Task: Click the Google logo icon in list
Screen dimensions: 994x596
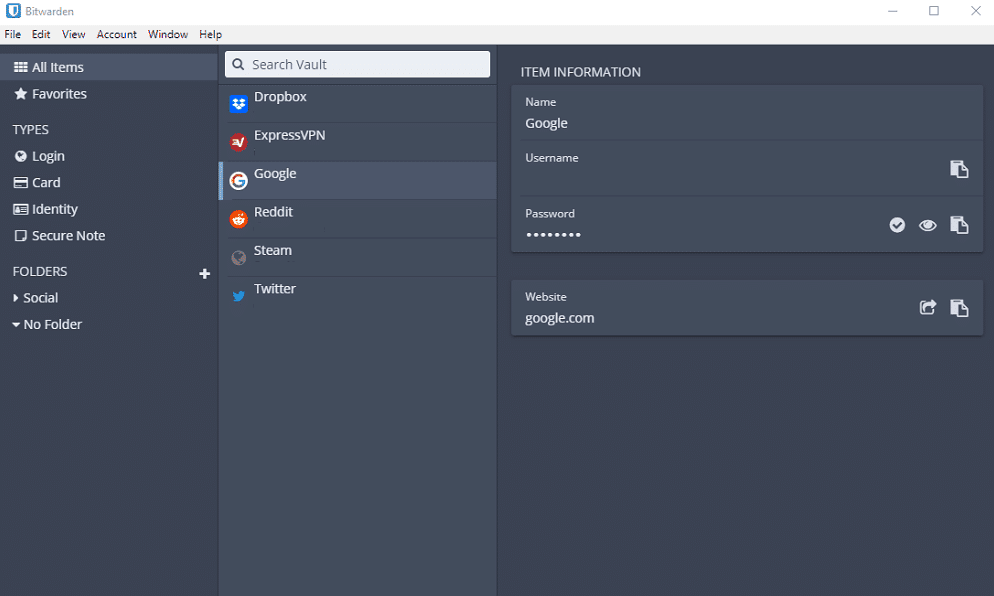Action: click(x=238, y=181)
